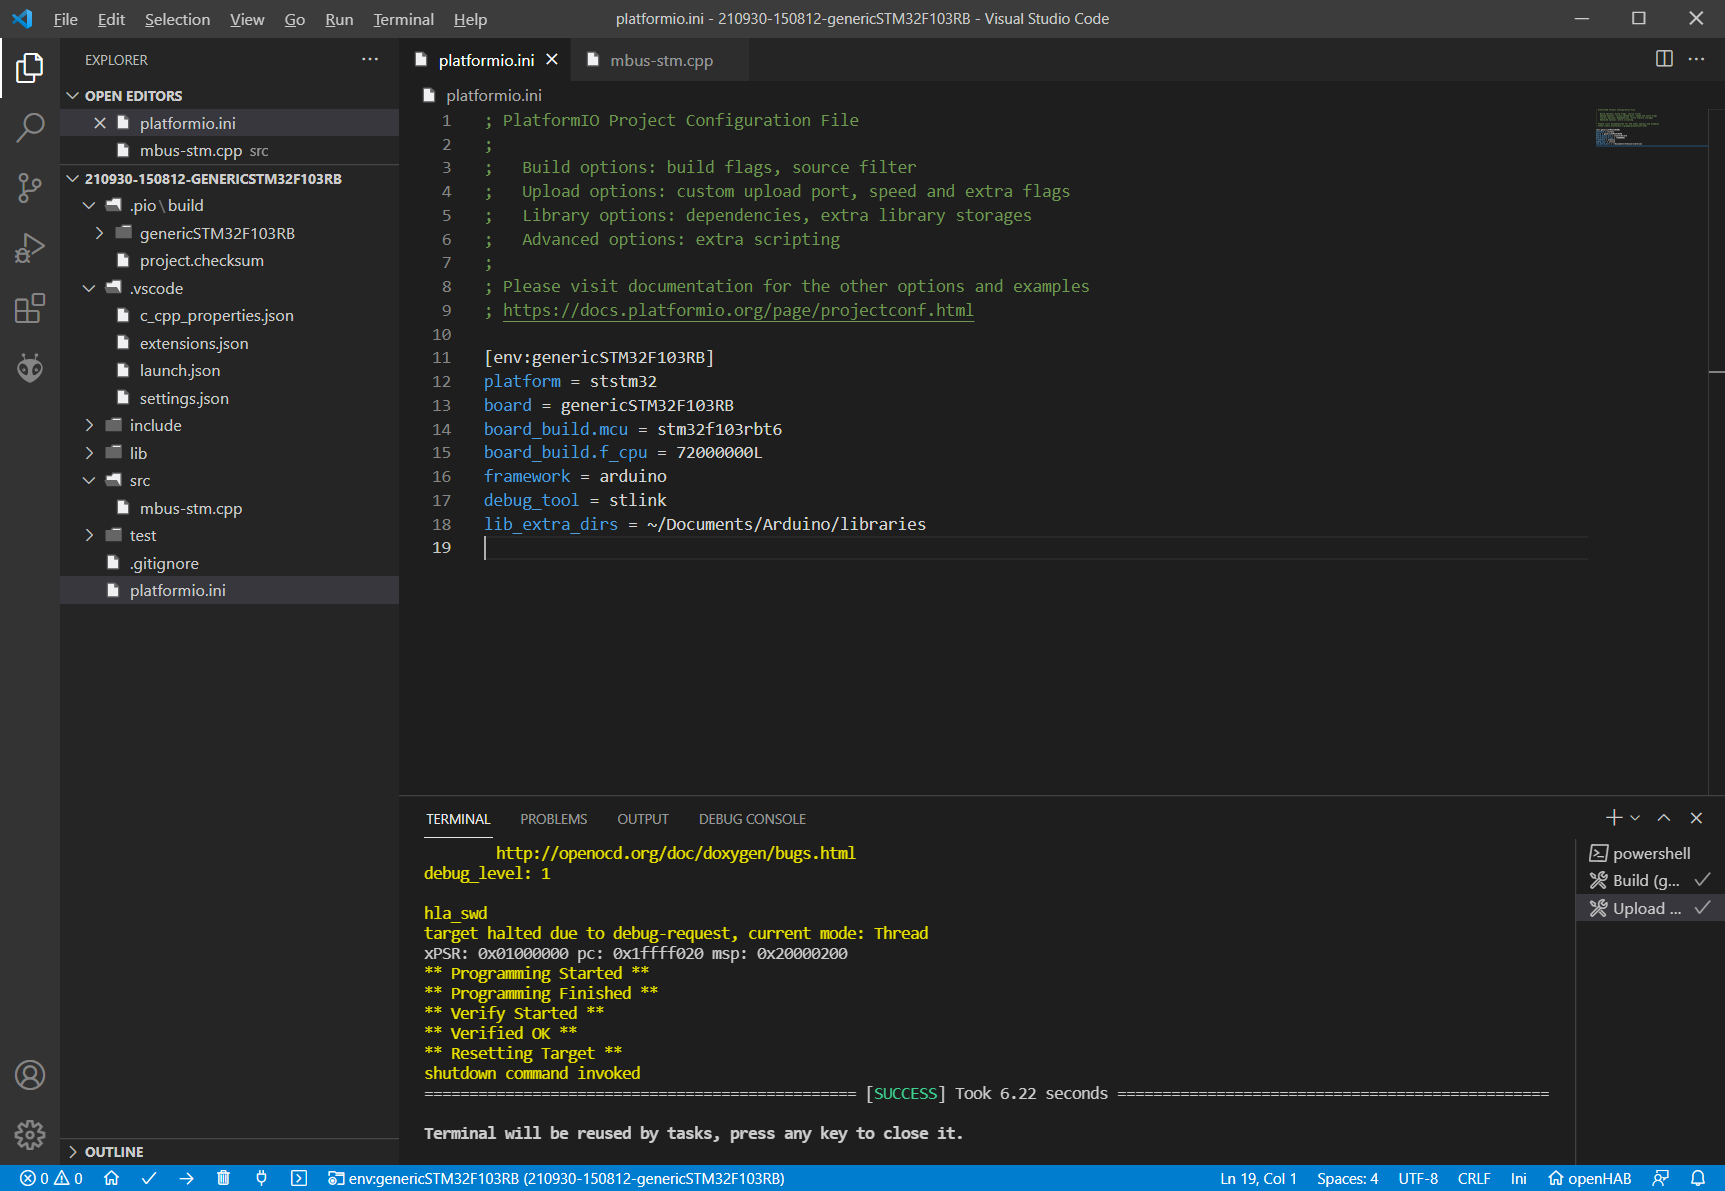1725x1191 pixels.
Task: Open c_cpp_properties.json file
Action: coord(230,315)
